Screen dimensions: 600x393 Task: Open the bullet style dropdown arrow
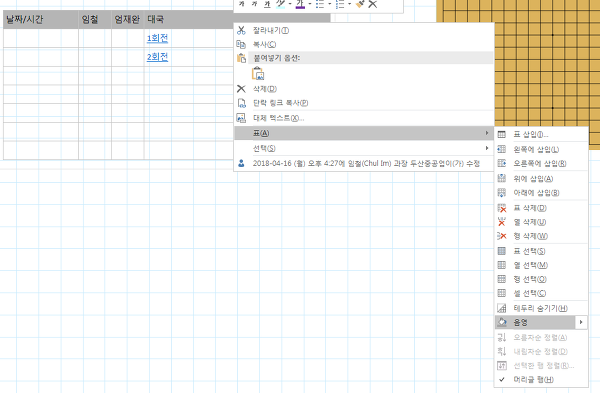pos(329,4)
